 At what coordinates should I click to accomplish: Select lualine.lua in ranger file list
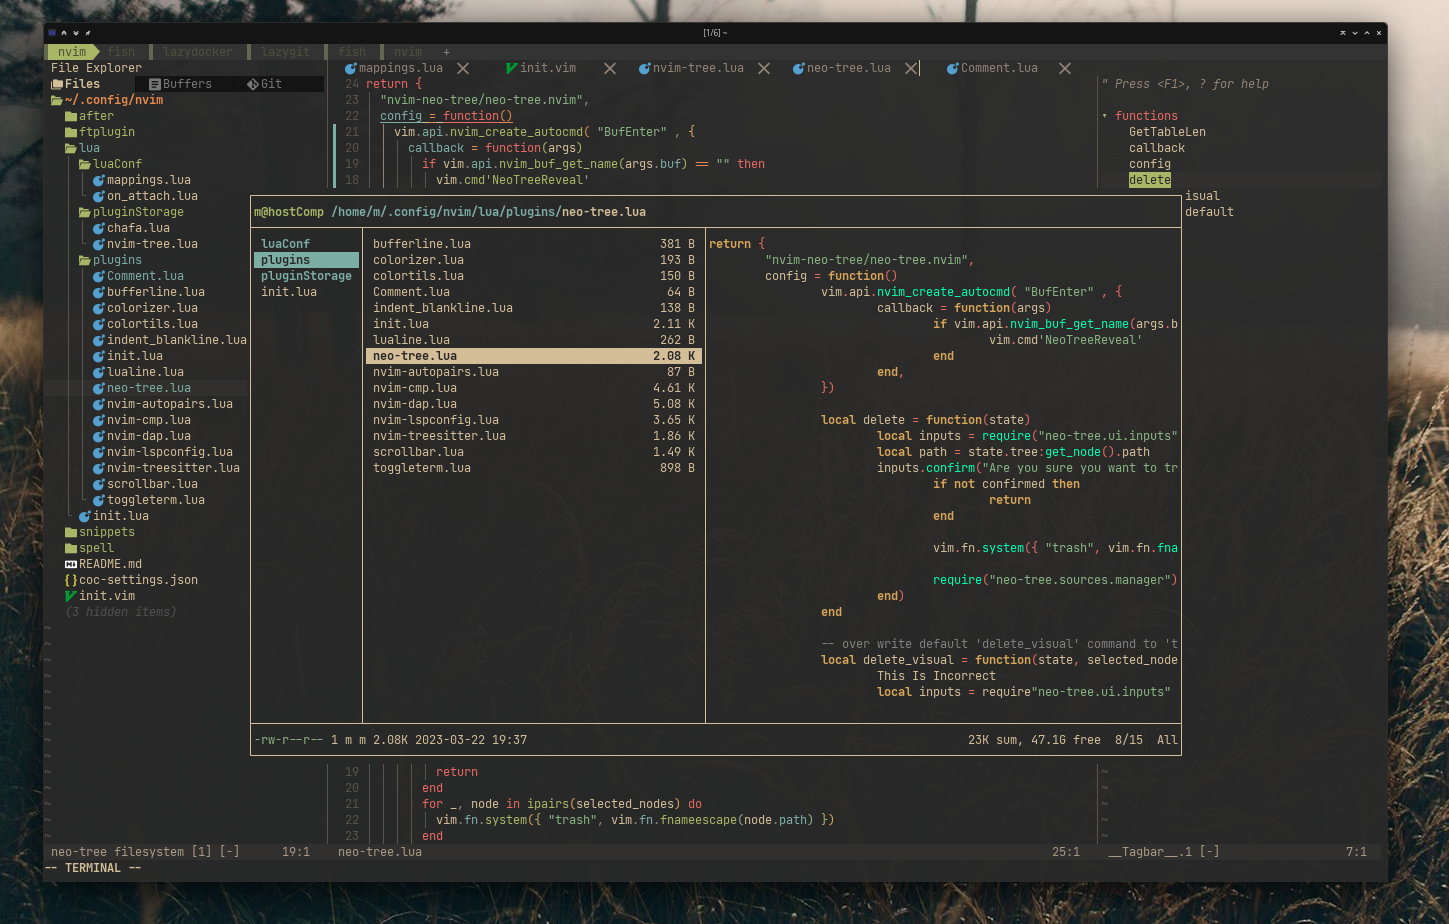pos(533,340)
